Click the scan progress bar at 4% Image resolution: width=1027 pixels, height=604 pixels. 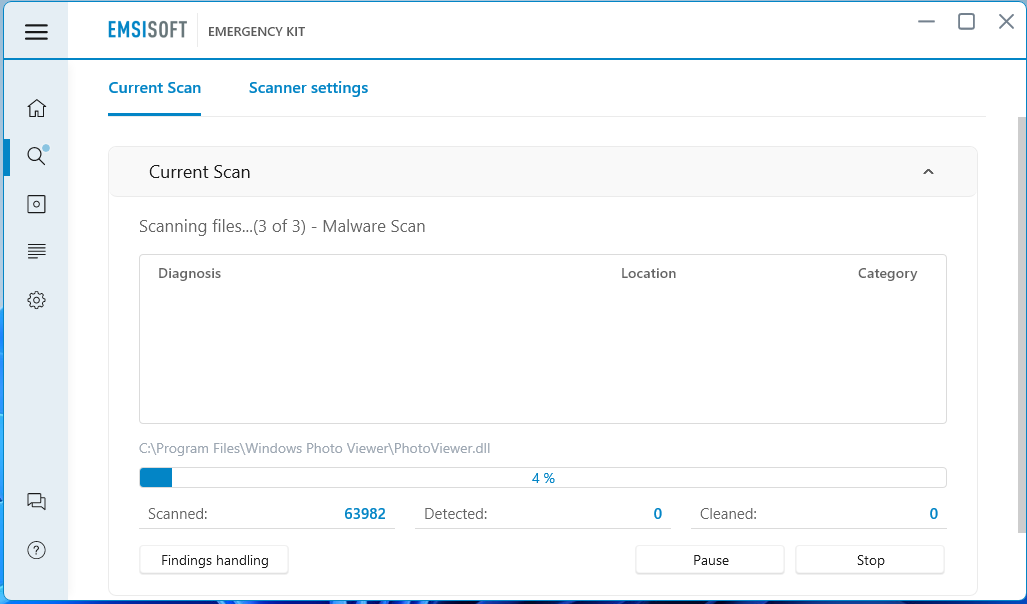[542, 478]
